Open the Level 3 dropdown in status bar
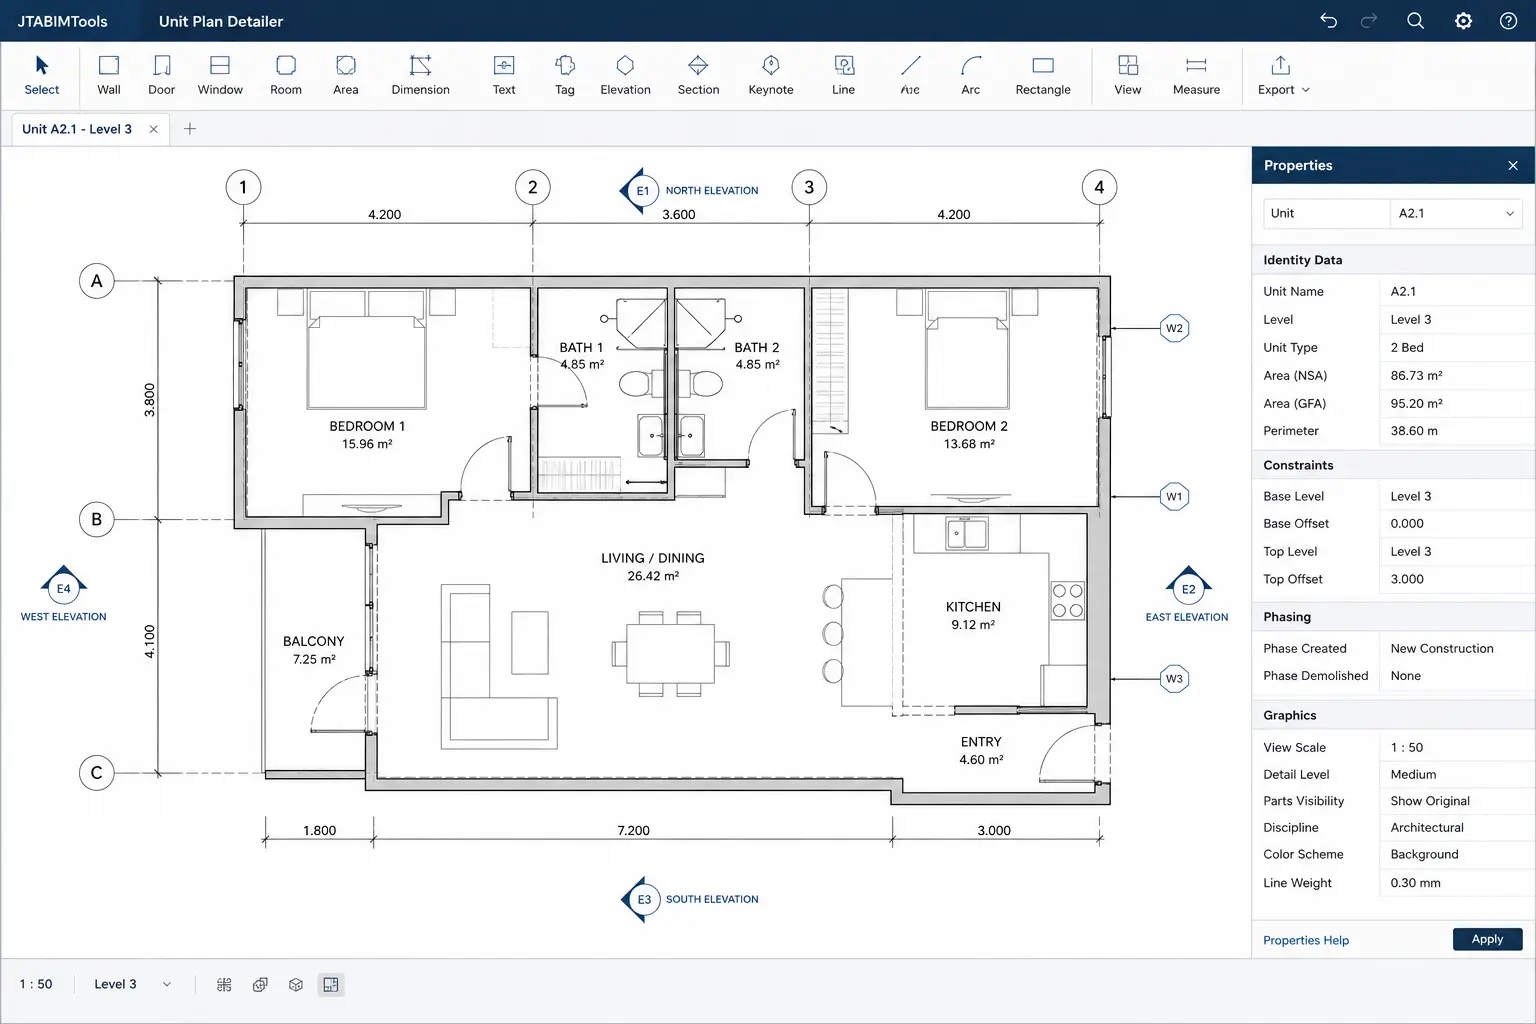 point(132,984)
